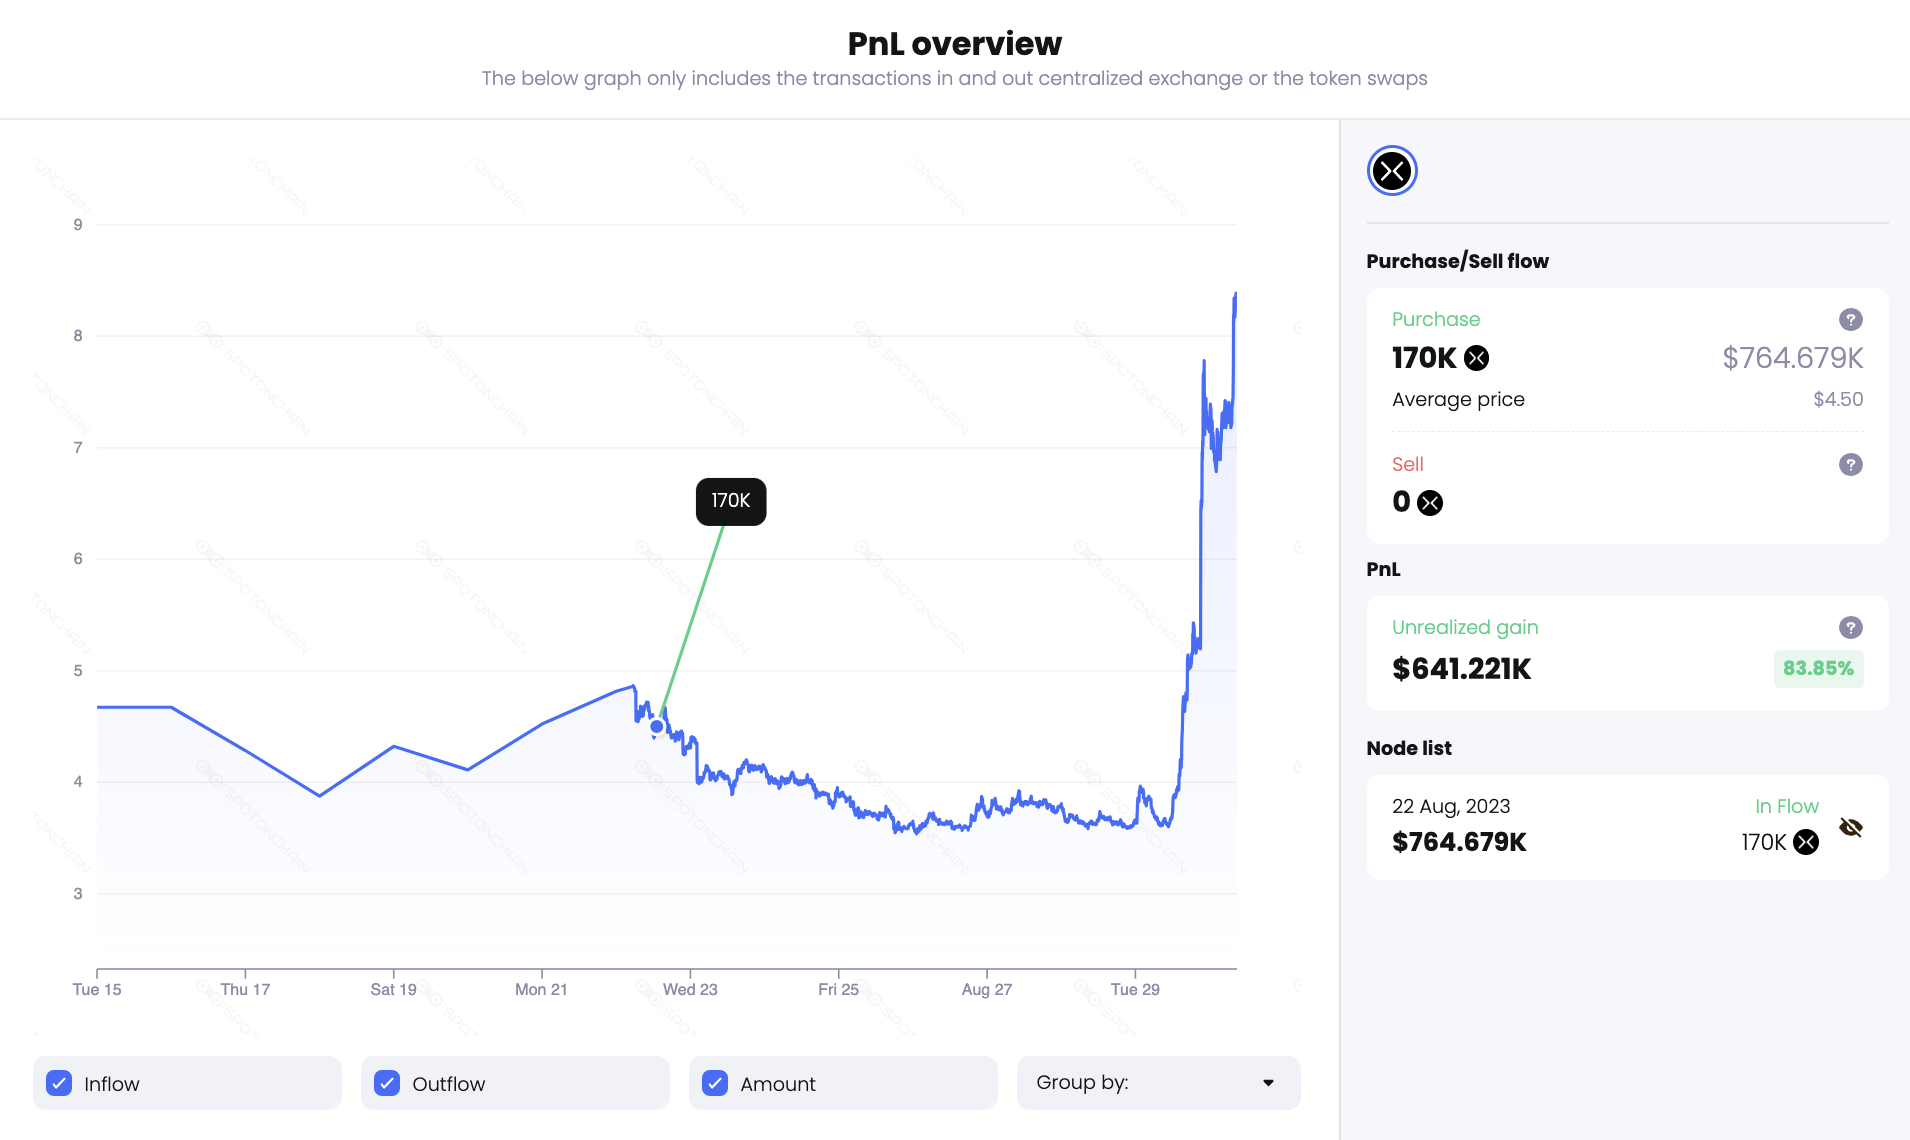Viewport: 1910px width, 1140px height.
Task: Click the Wed 23 date label on the axis
Action: point(690,989)
